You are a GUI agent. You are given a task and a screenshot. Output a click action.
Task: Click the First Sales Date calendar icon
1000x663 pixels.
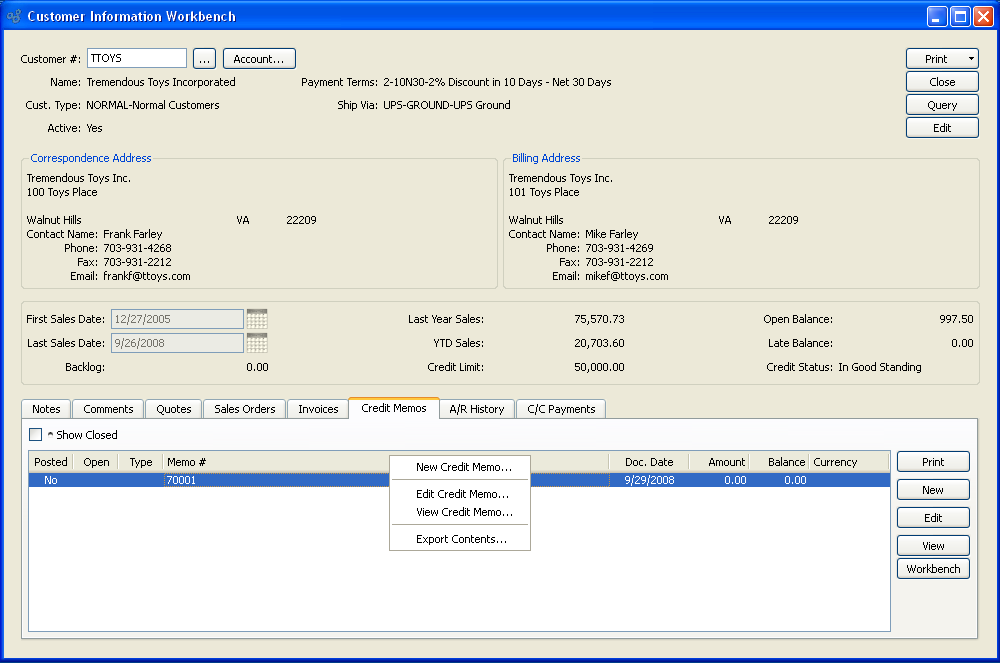[257, 319]
